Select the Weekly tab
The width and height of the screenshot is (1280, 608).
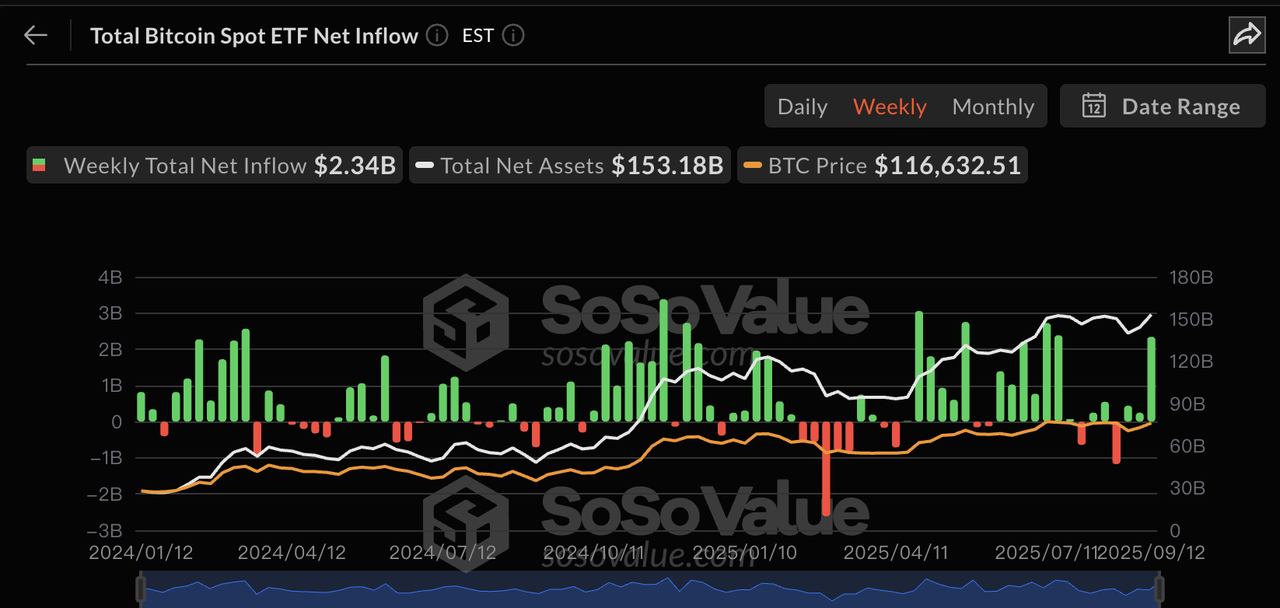pos(889,106)
